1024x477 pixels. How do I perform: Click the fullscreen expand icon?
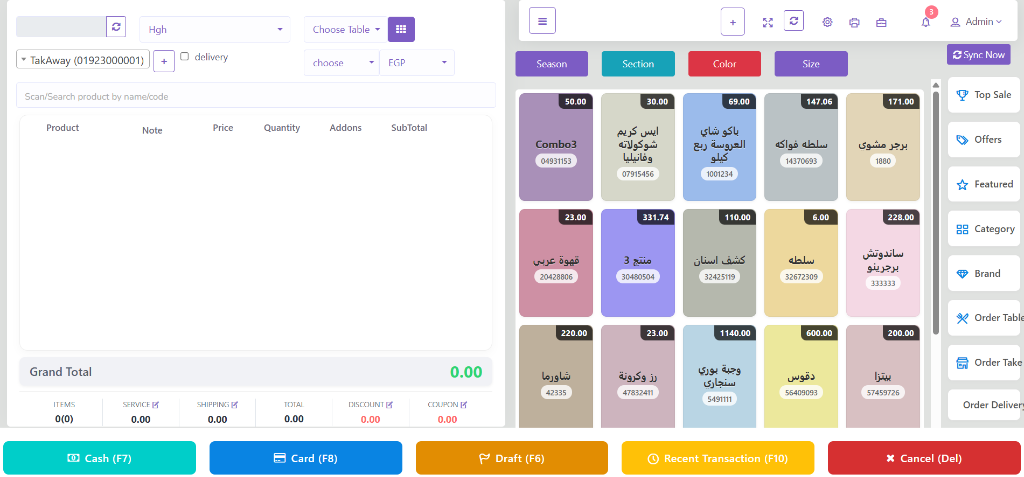pyautogui.click(x=767, y=21)
